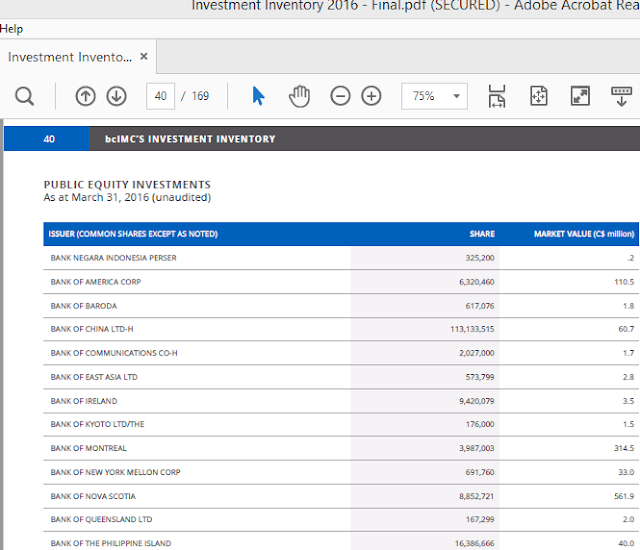Click share count 6,320,460
The height and width of the screenshot is (550, 640).
tap(477, 282)
